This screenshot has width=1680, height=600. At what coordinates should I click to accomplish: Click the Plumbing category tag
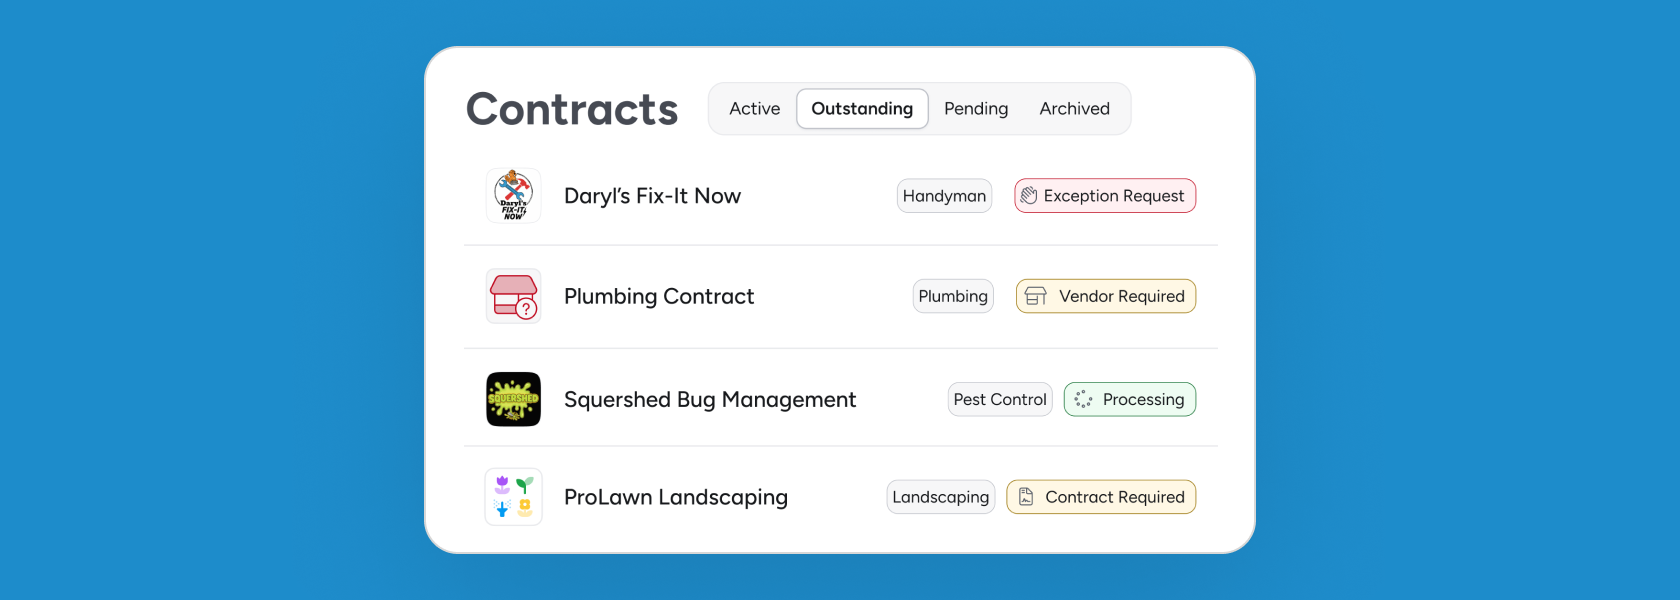click(x=953, y=296)
